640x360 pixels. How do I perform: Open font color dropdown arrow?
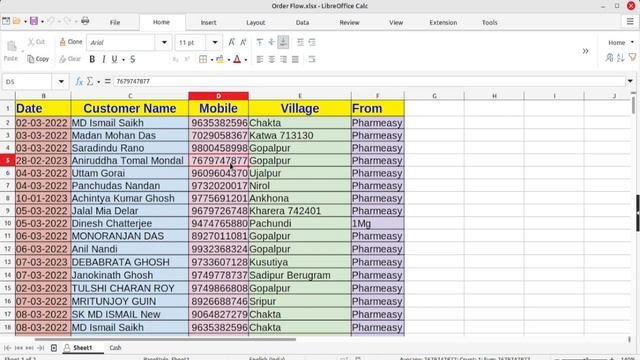click(x=246, y=60)
